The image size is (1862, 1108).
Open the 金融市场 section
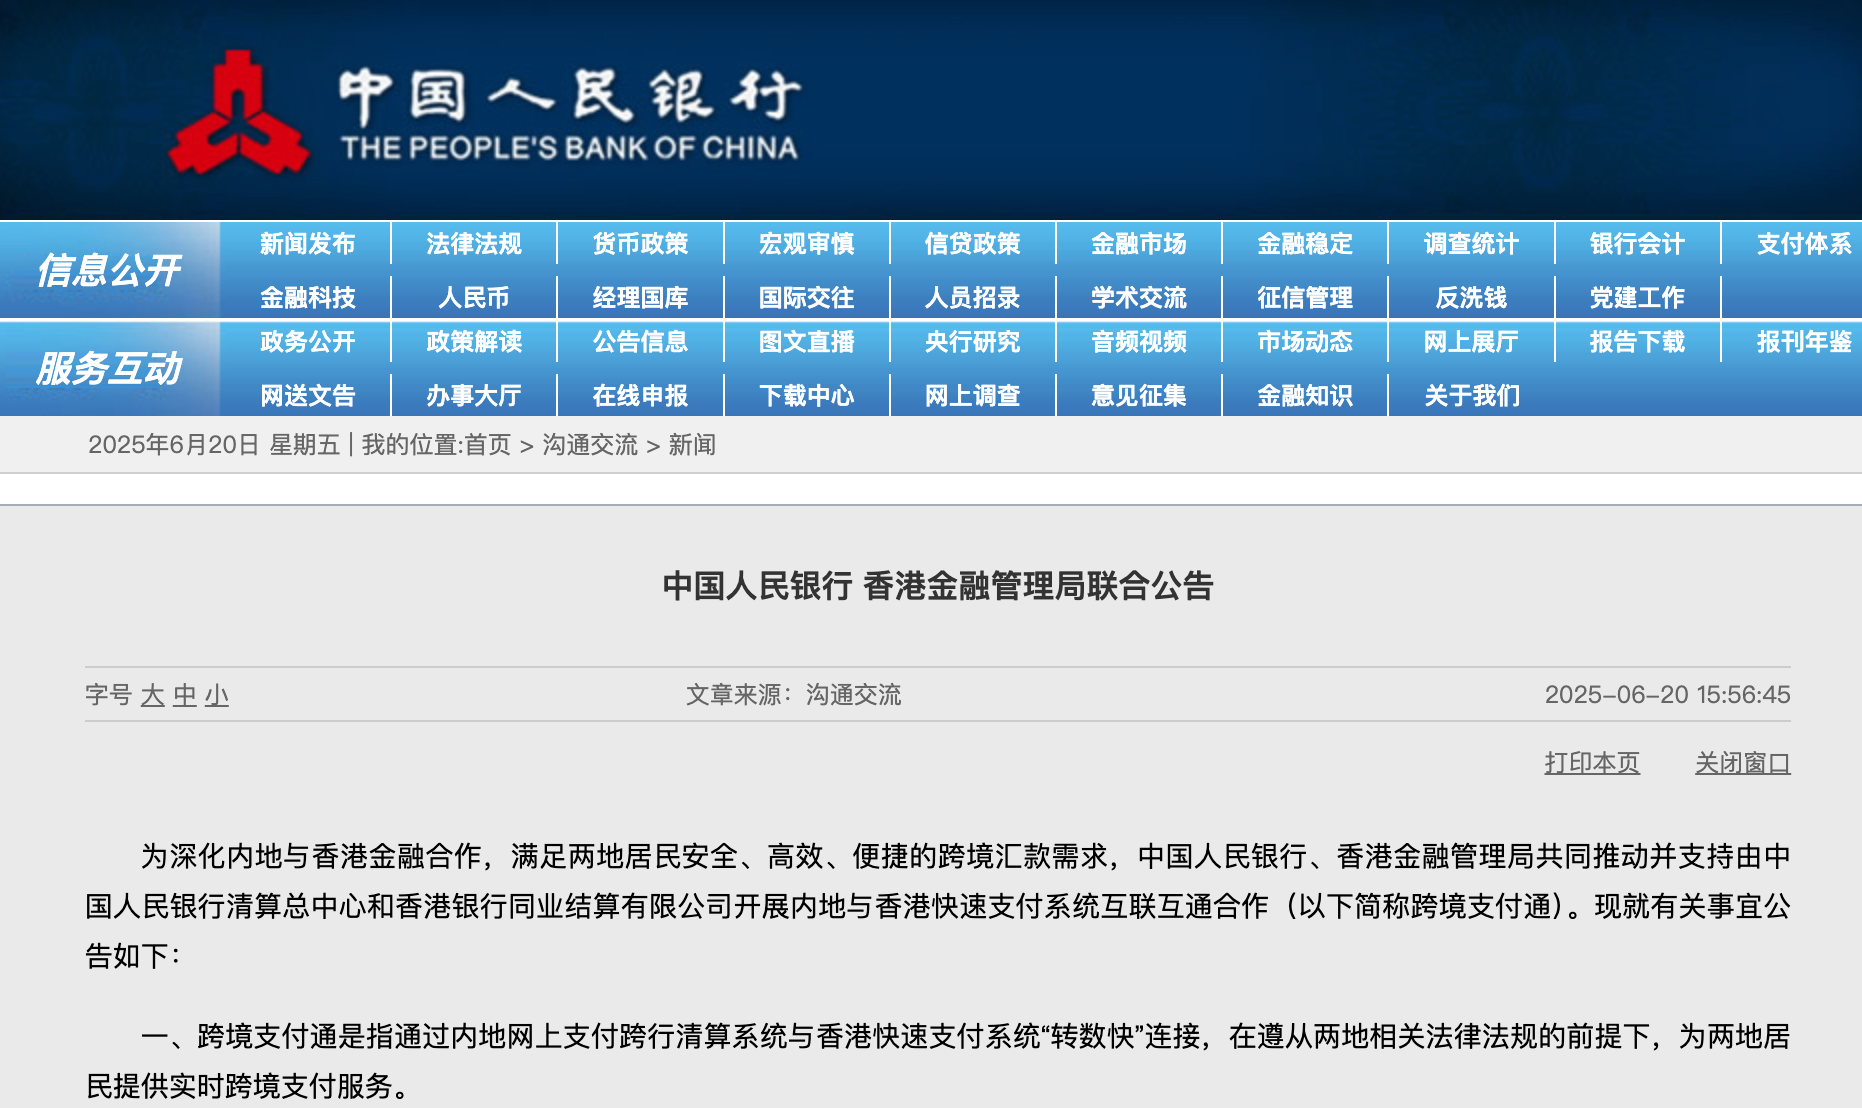click(x=1138, y=244)
